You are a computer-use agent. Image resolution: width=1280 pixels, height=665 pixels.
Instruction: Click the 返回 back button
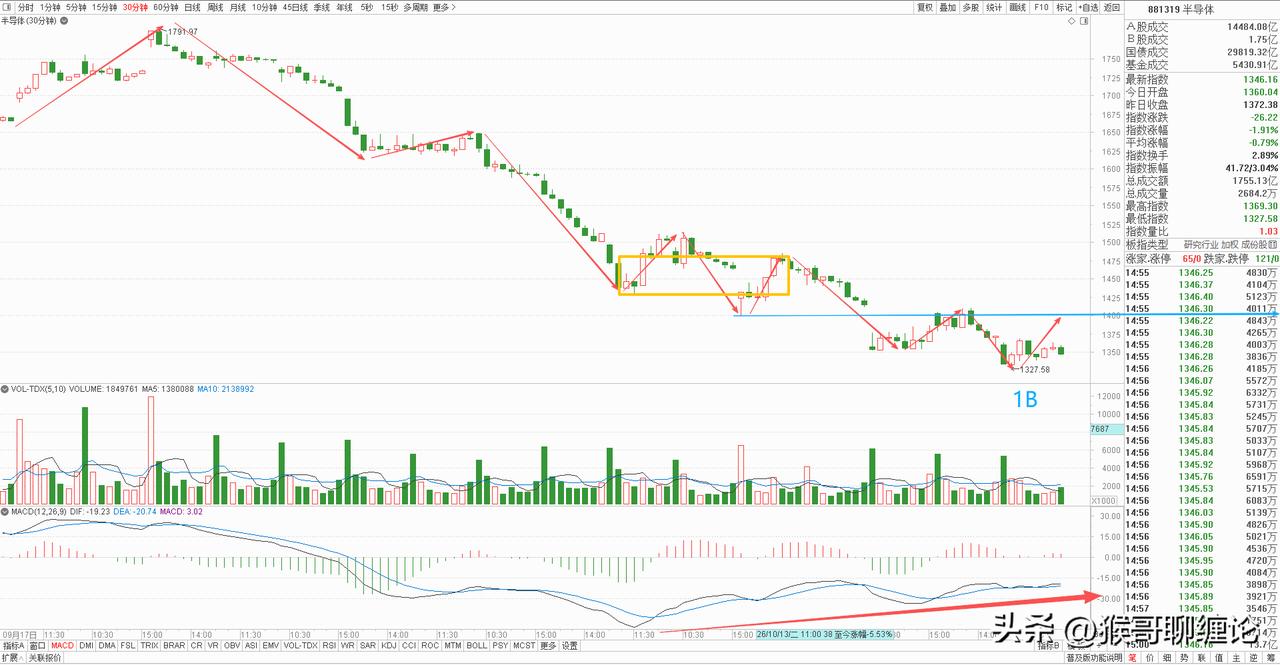coord(1112,7)
